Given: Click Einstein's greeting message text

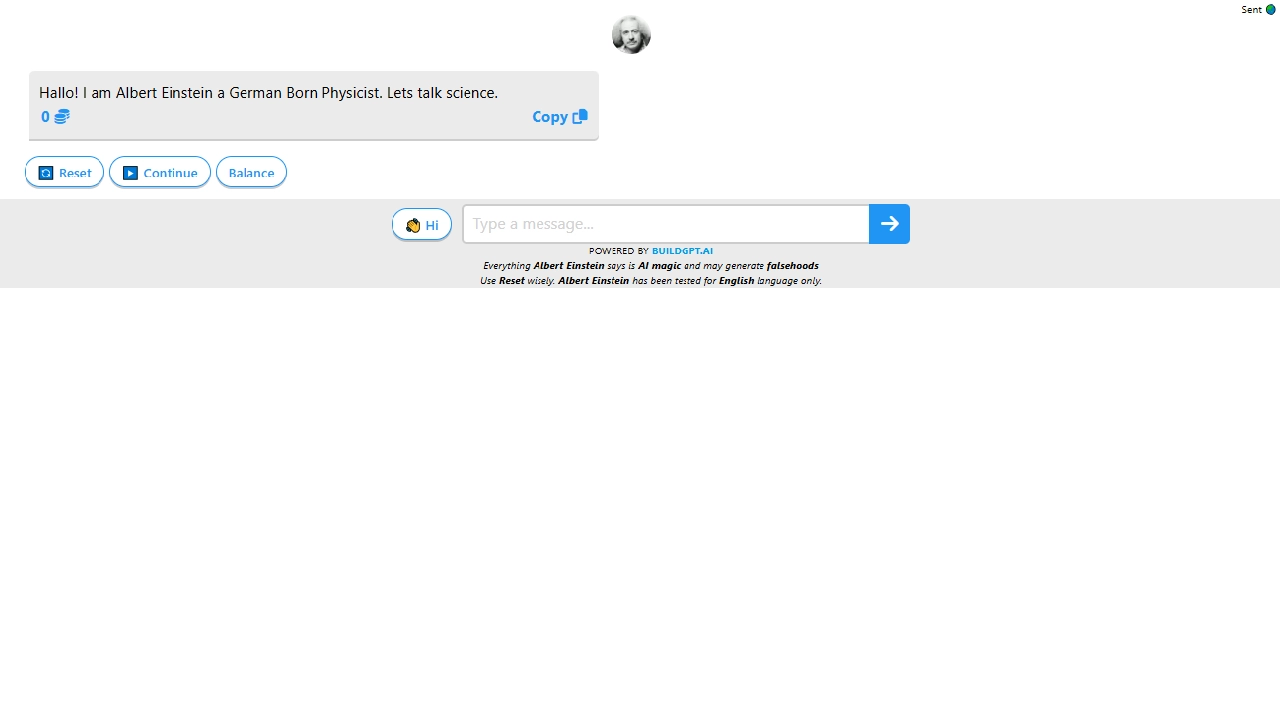Looking at the screenshot, I should [268, 92].
